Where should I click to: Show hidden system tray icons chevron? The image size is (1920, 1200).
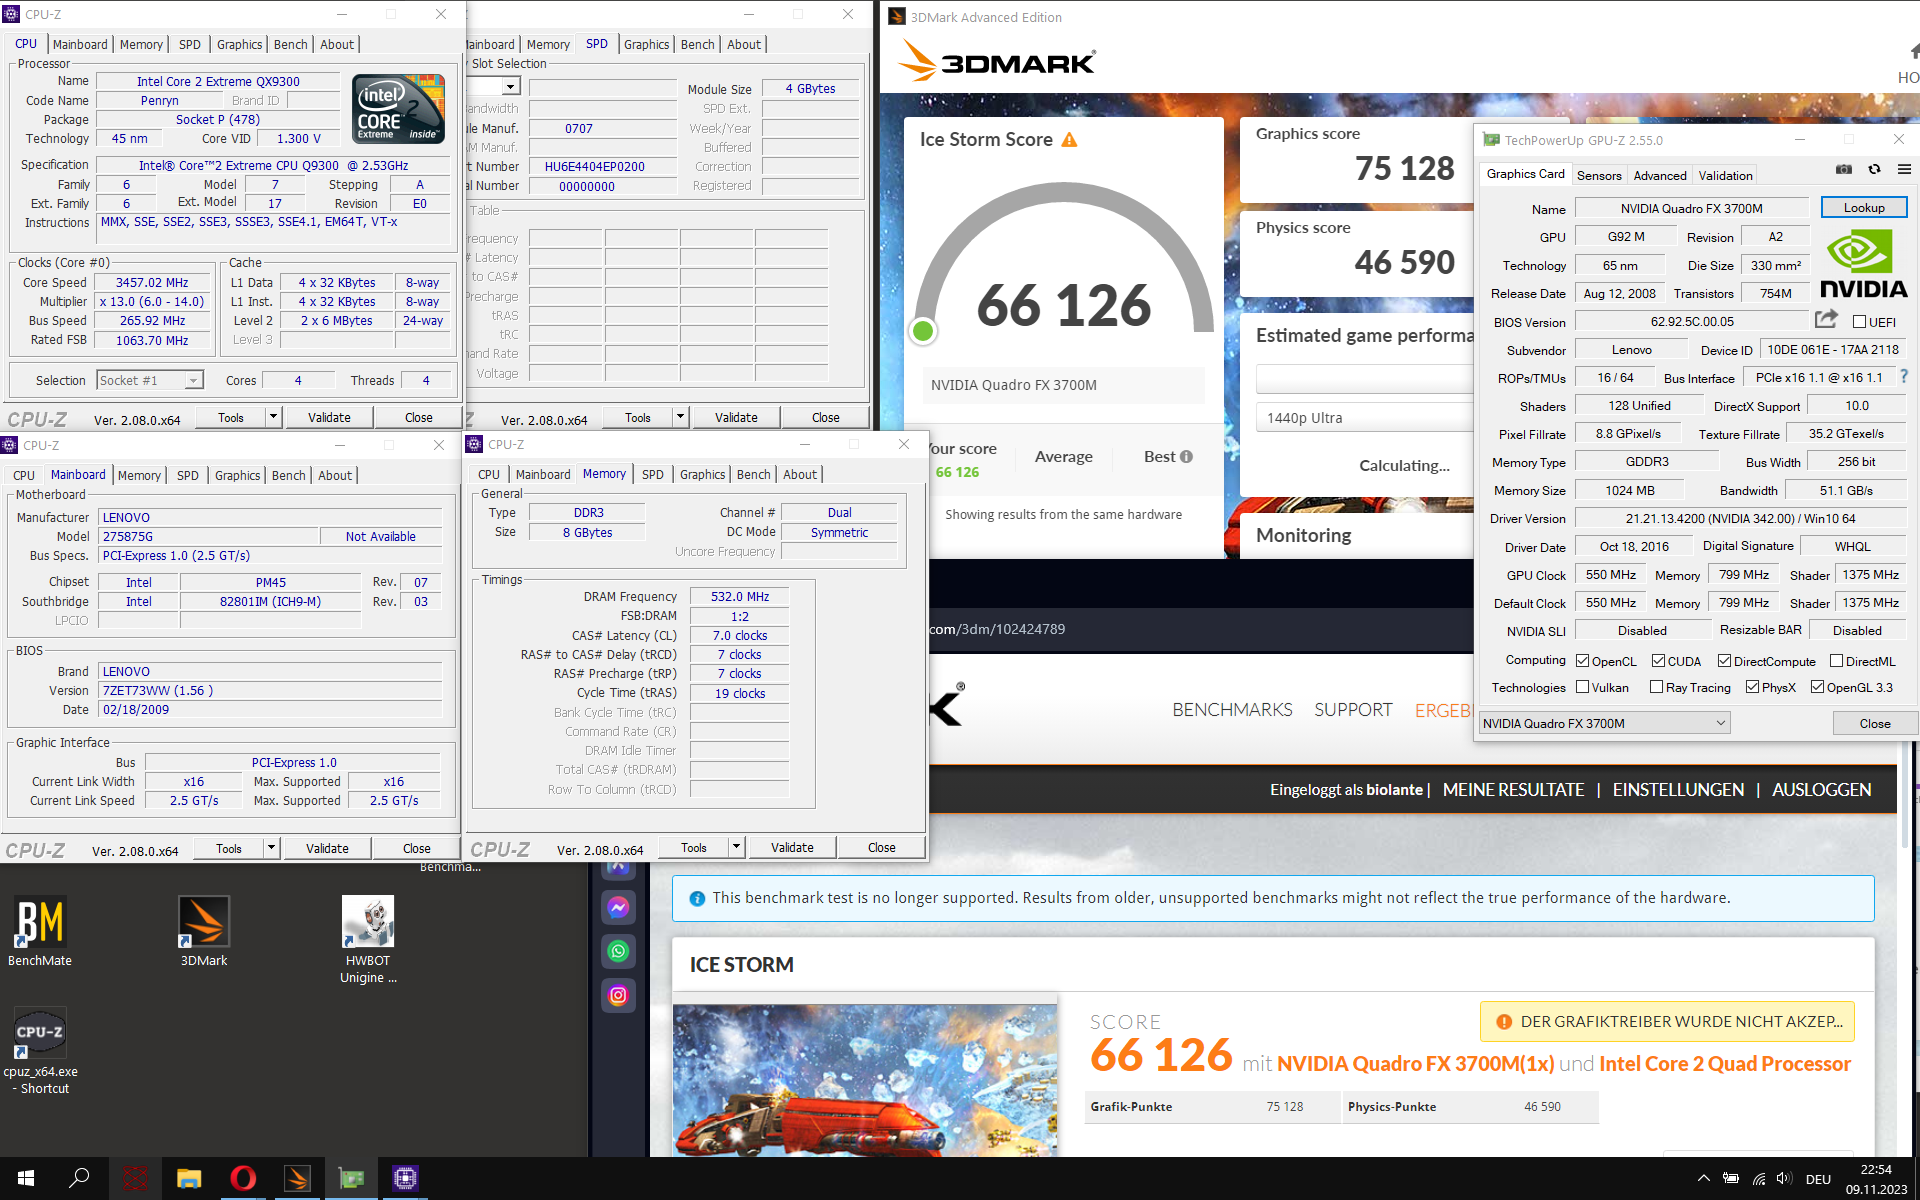pos(1704,1179)
